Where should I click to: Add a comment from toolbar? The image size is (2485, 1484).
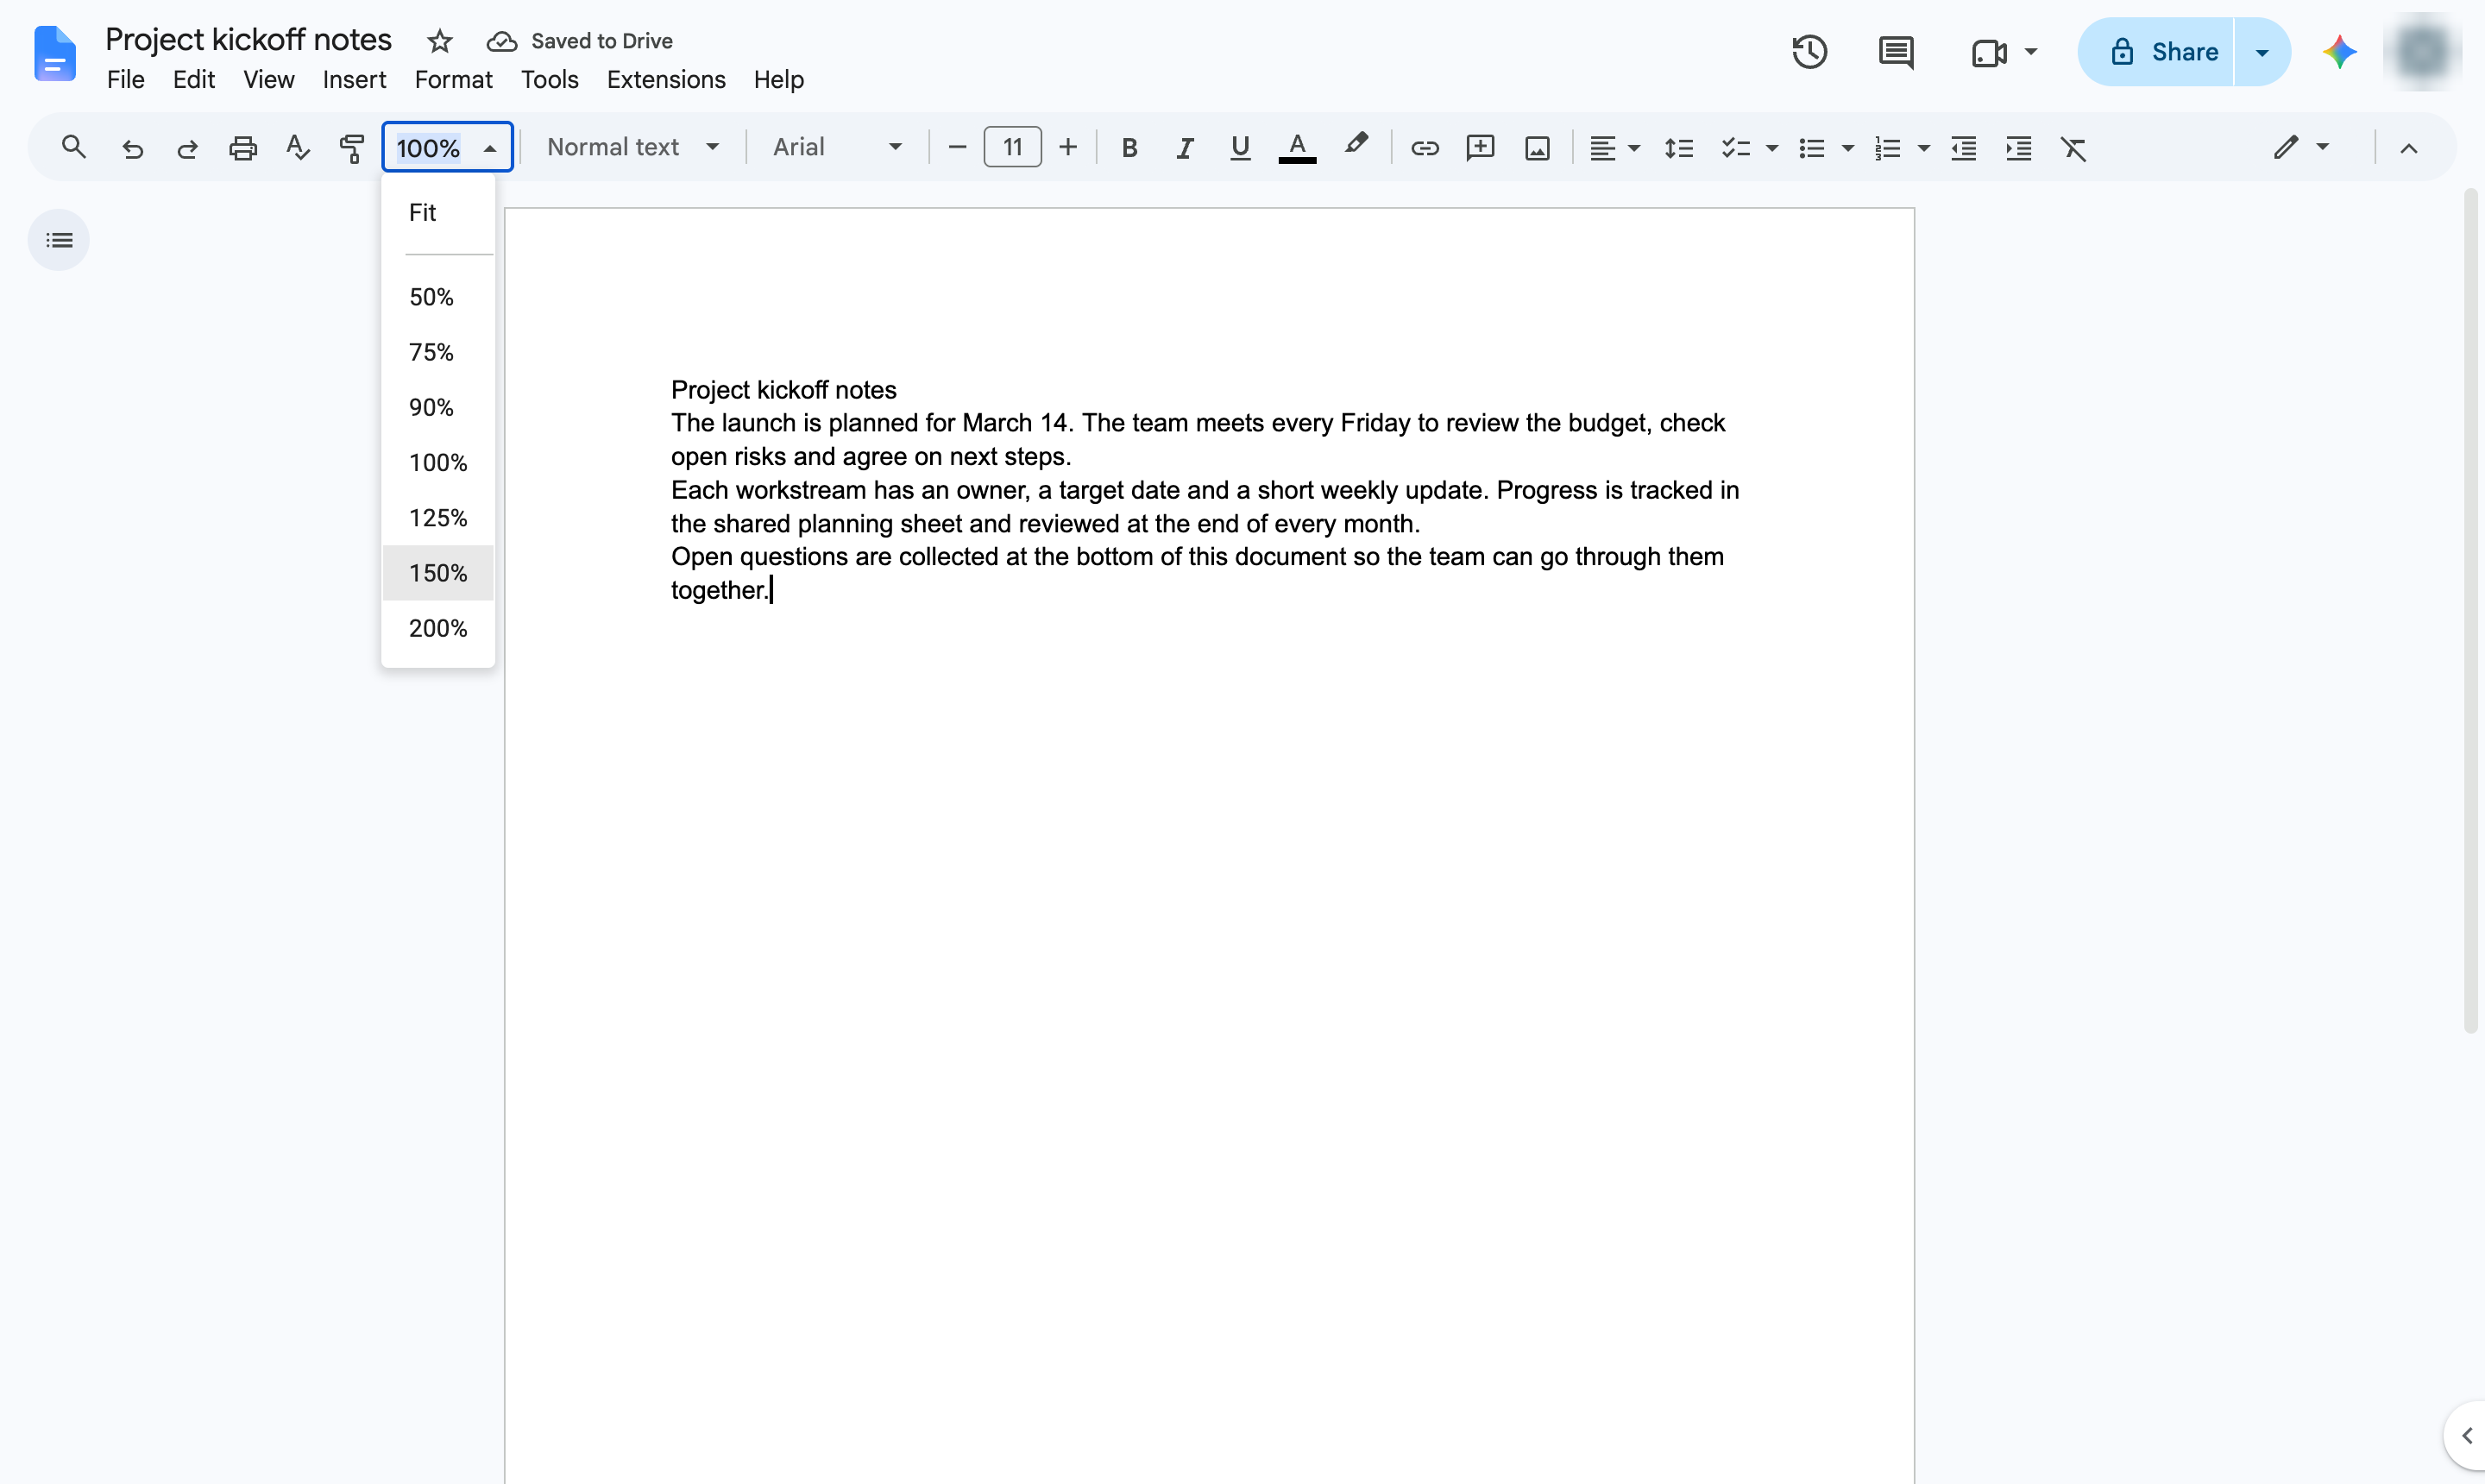point(1480,148)
